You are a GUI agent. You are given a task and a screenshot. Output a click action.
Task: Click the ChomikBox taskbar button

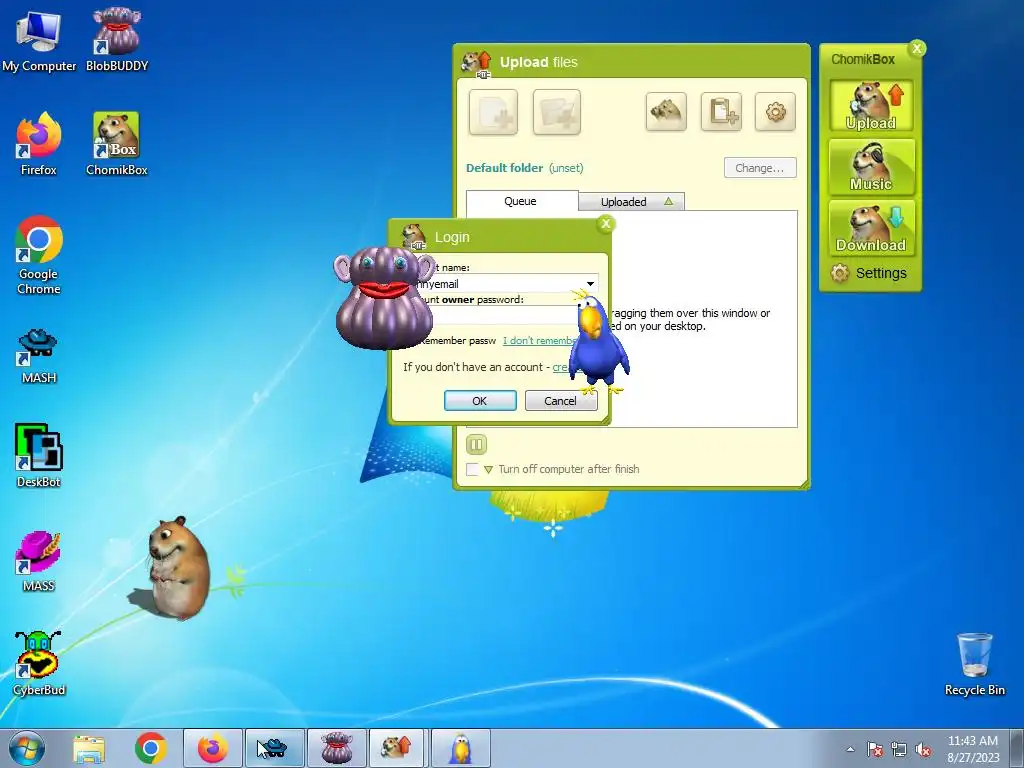pyautogui.click(x=398, y=748)
